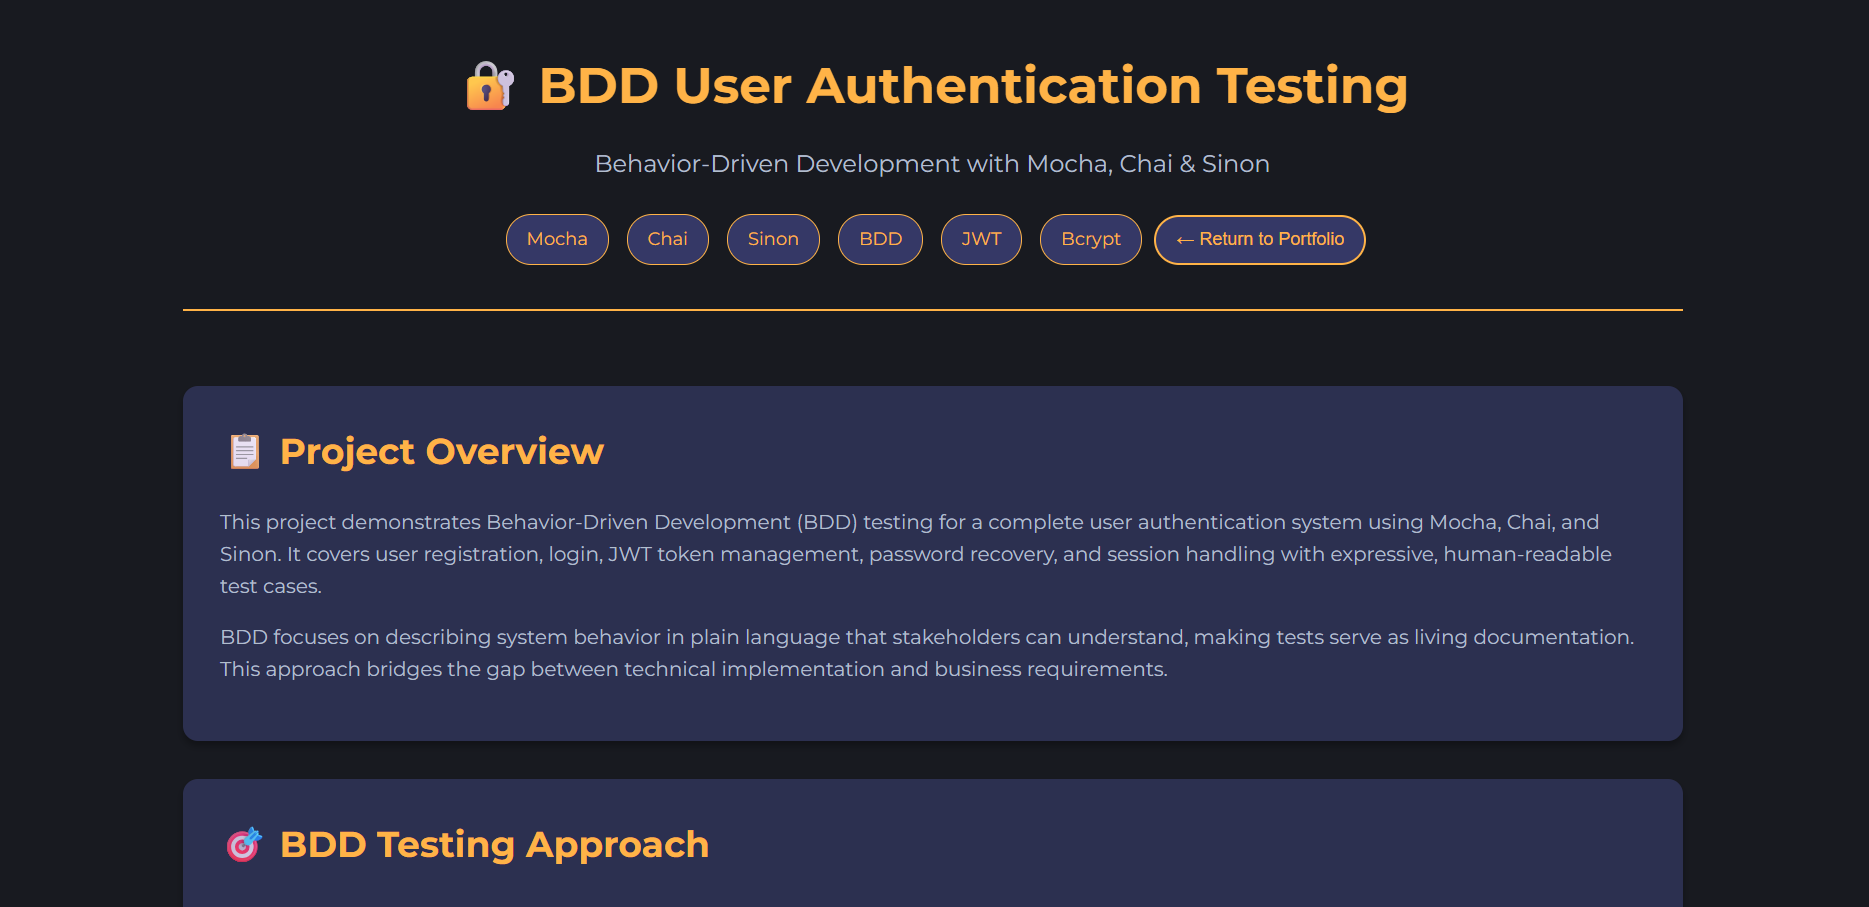Image resolution: width=1869 pixels, height=907 pixels.
Task: Click the BDD Testing Approach heading
Action: 494,845
